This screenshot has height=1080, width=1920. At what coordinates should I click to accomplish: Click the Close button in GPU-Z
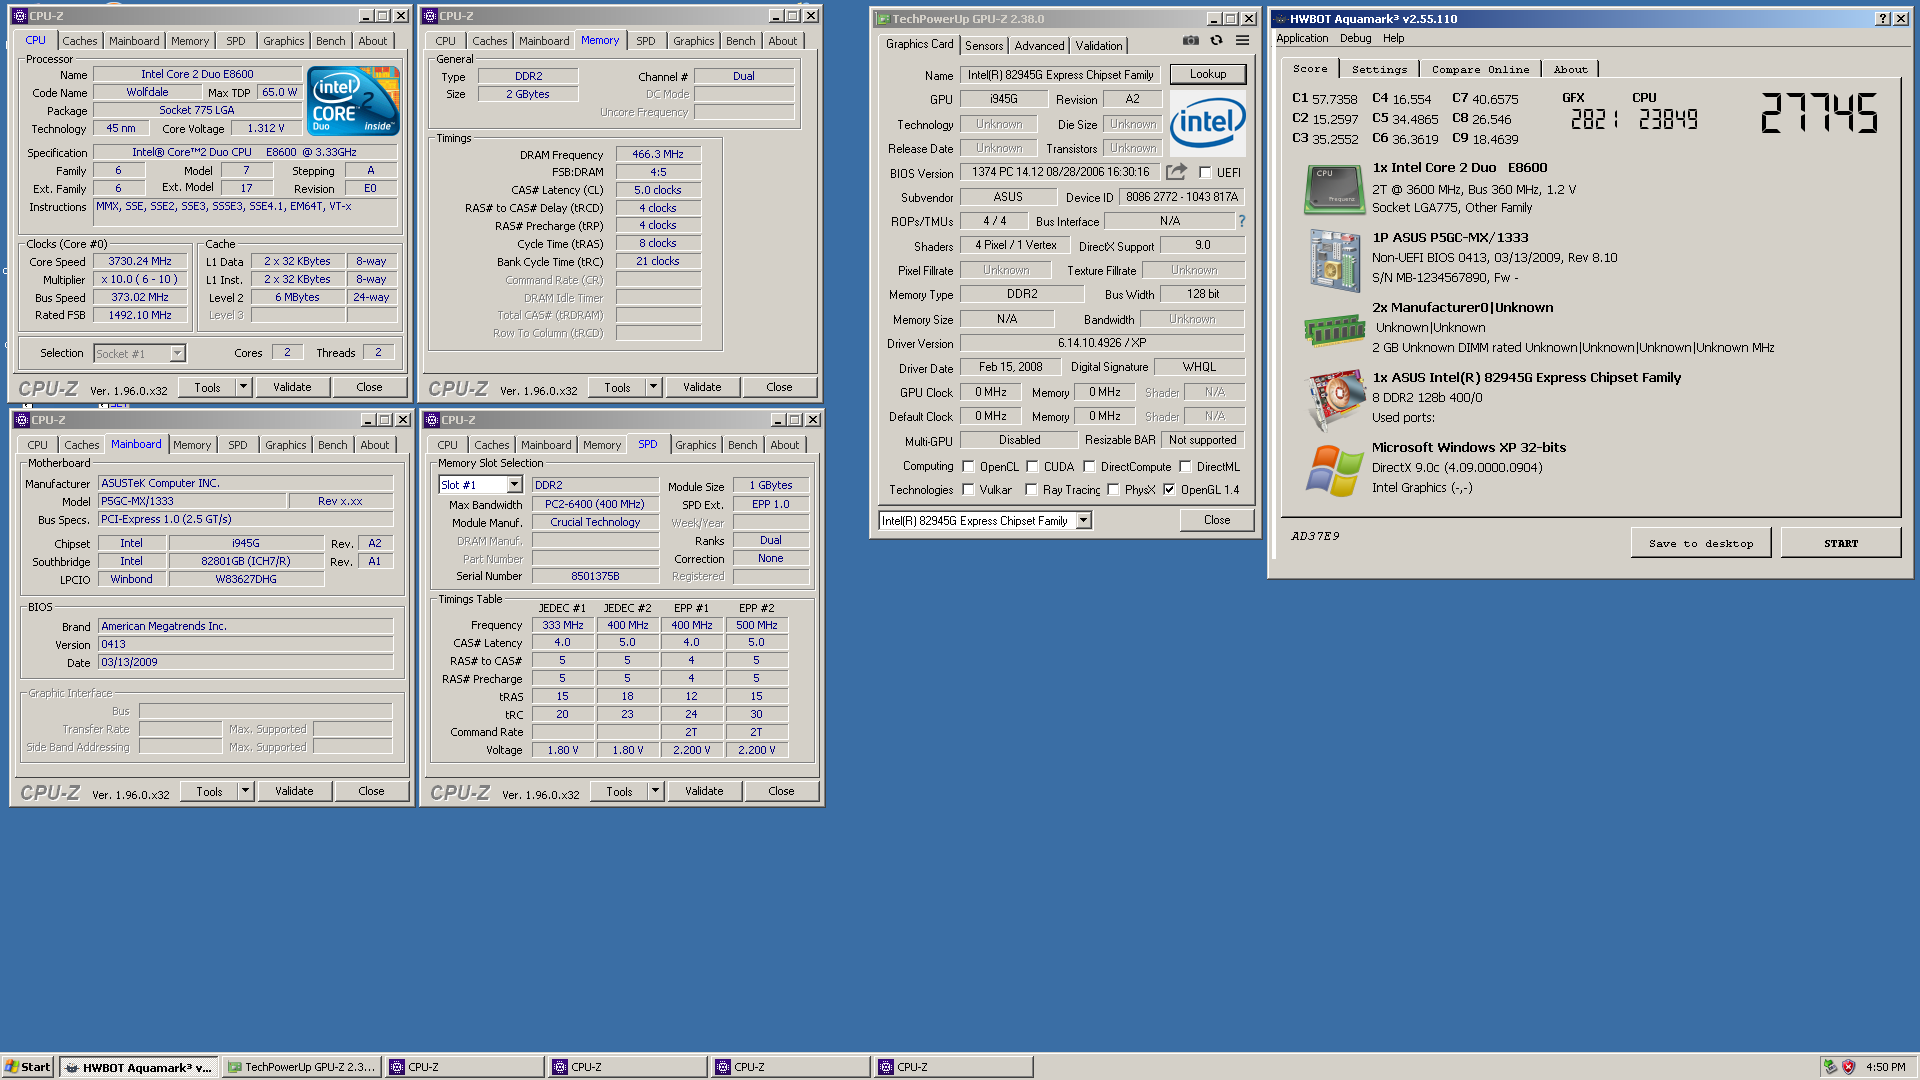[1216, 520]
